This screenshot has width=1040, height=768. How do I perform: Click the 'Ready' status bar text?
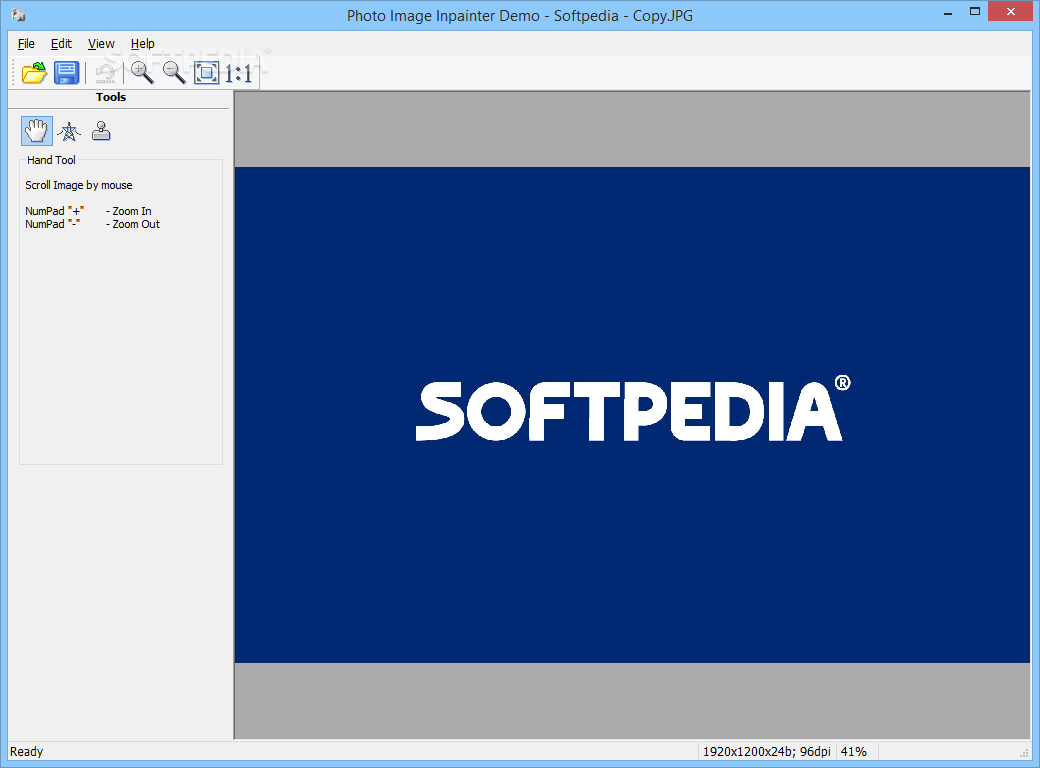[x=27, y=752]
